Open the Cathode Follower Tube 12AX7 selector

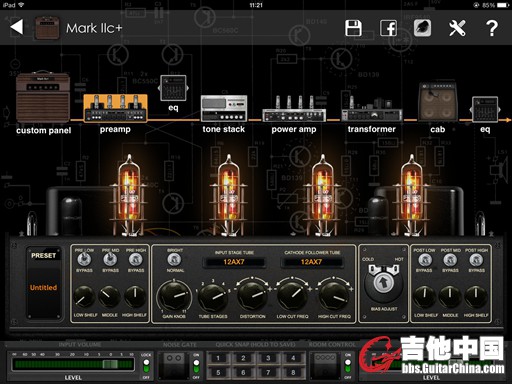(x=312, y=262)
